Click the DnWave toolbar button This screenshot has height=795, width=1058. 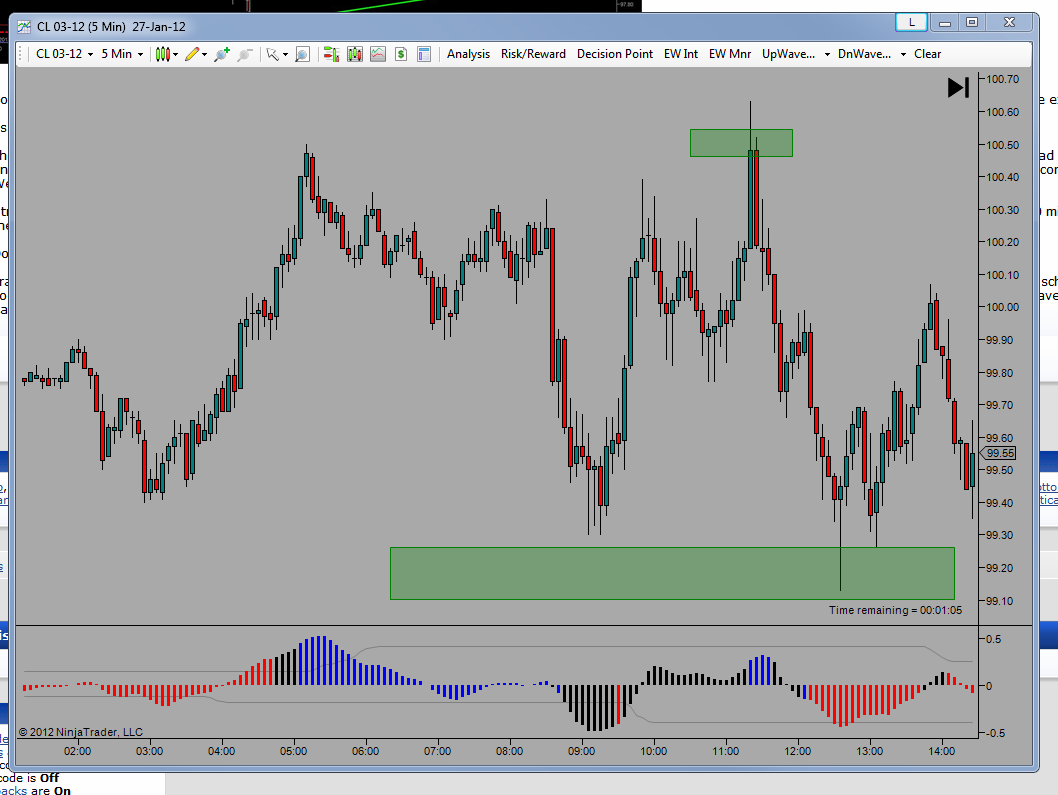coord(864,54)
